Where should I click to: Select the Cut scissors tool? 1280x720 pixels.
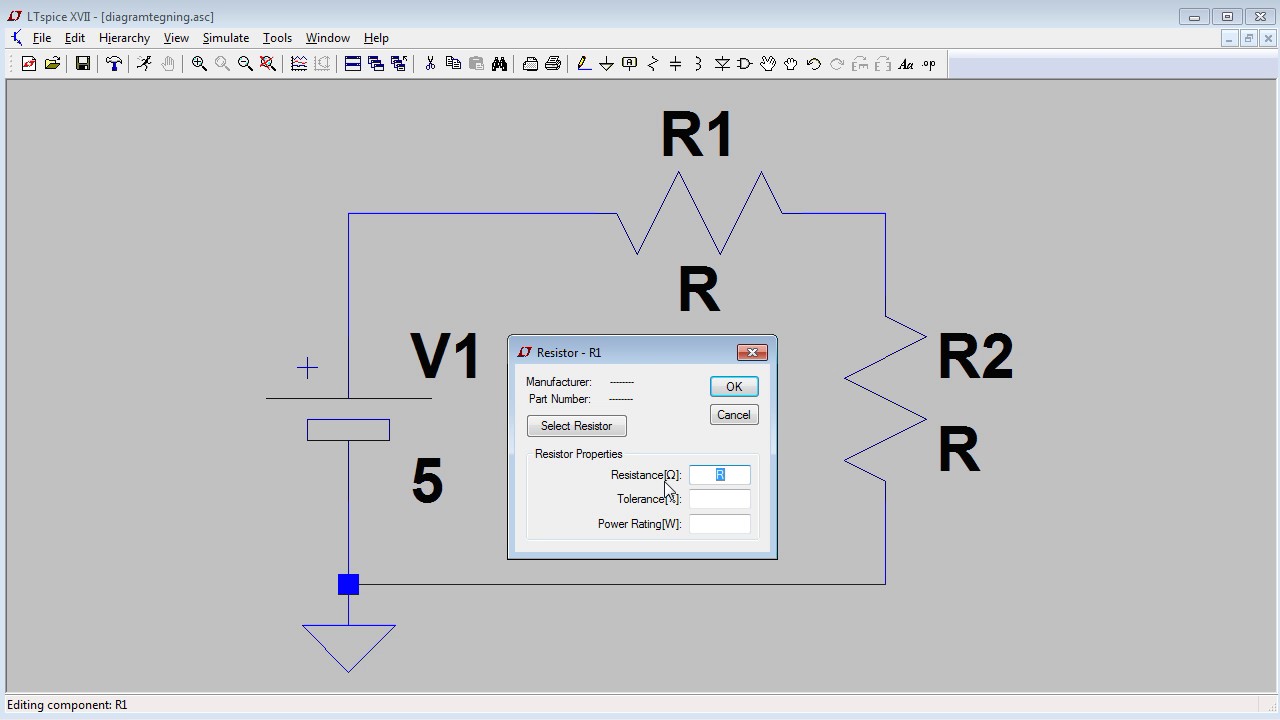(x=430, y=64)
